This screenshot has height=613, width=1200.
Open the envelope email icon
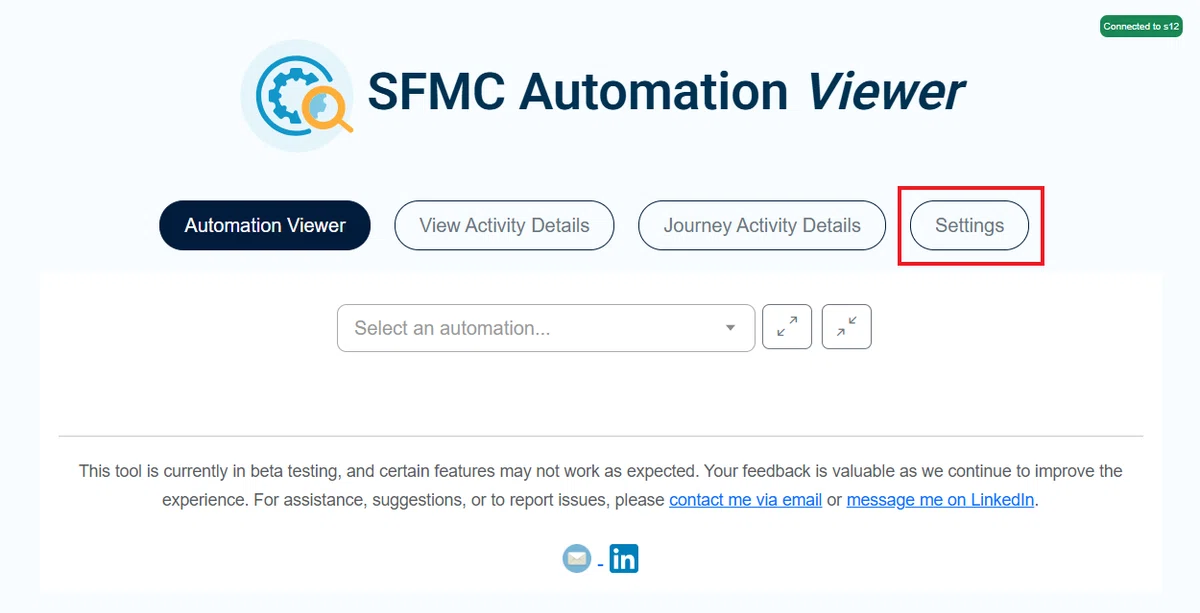(x=577, y=559)
